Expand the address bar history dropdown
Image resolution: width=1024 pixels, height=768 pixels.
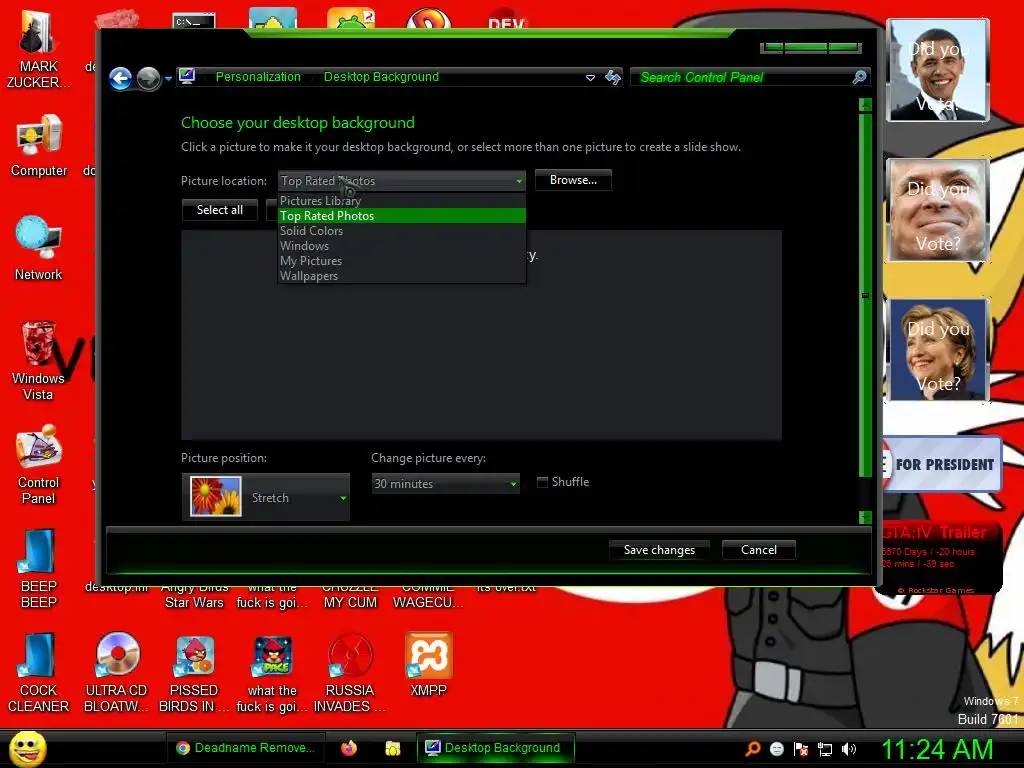(590, 78)
